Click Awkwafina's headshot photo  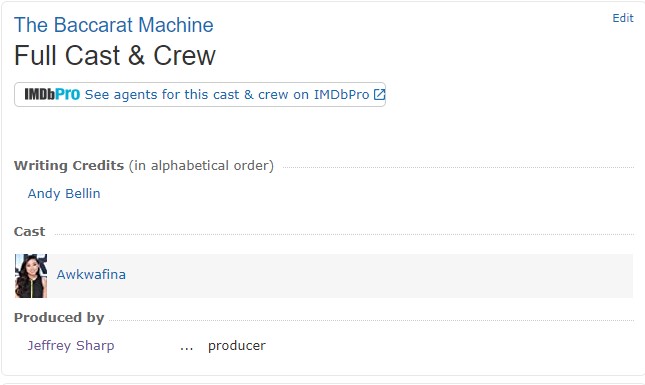(31, 276)
